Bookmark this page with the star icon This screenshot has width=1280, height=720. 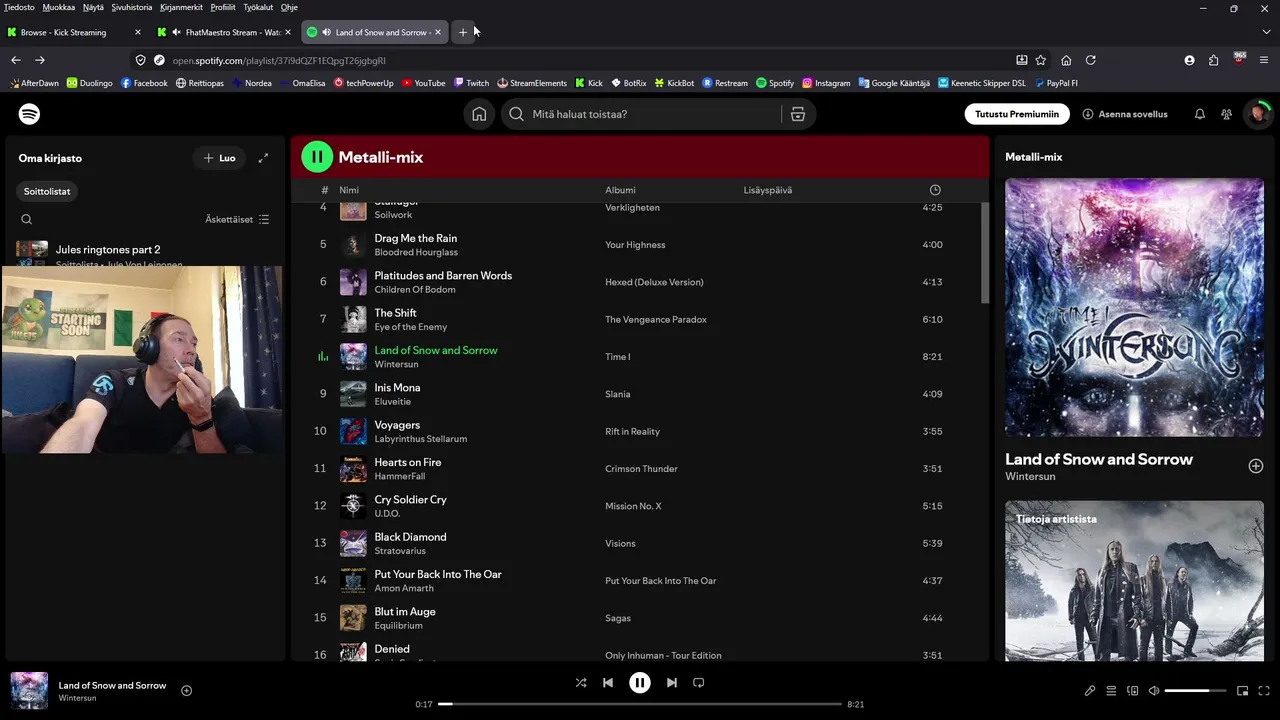1041,60
